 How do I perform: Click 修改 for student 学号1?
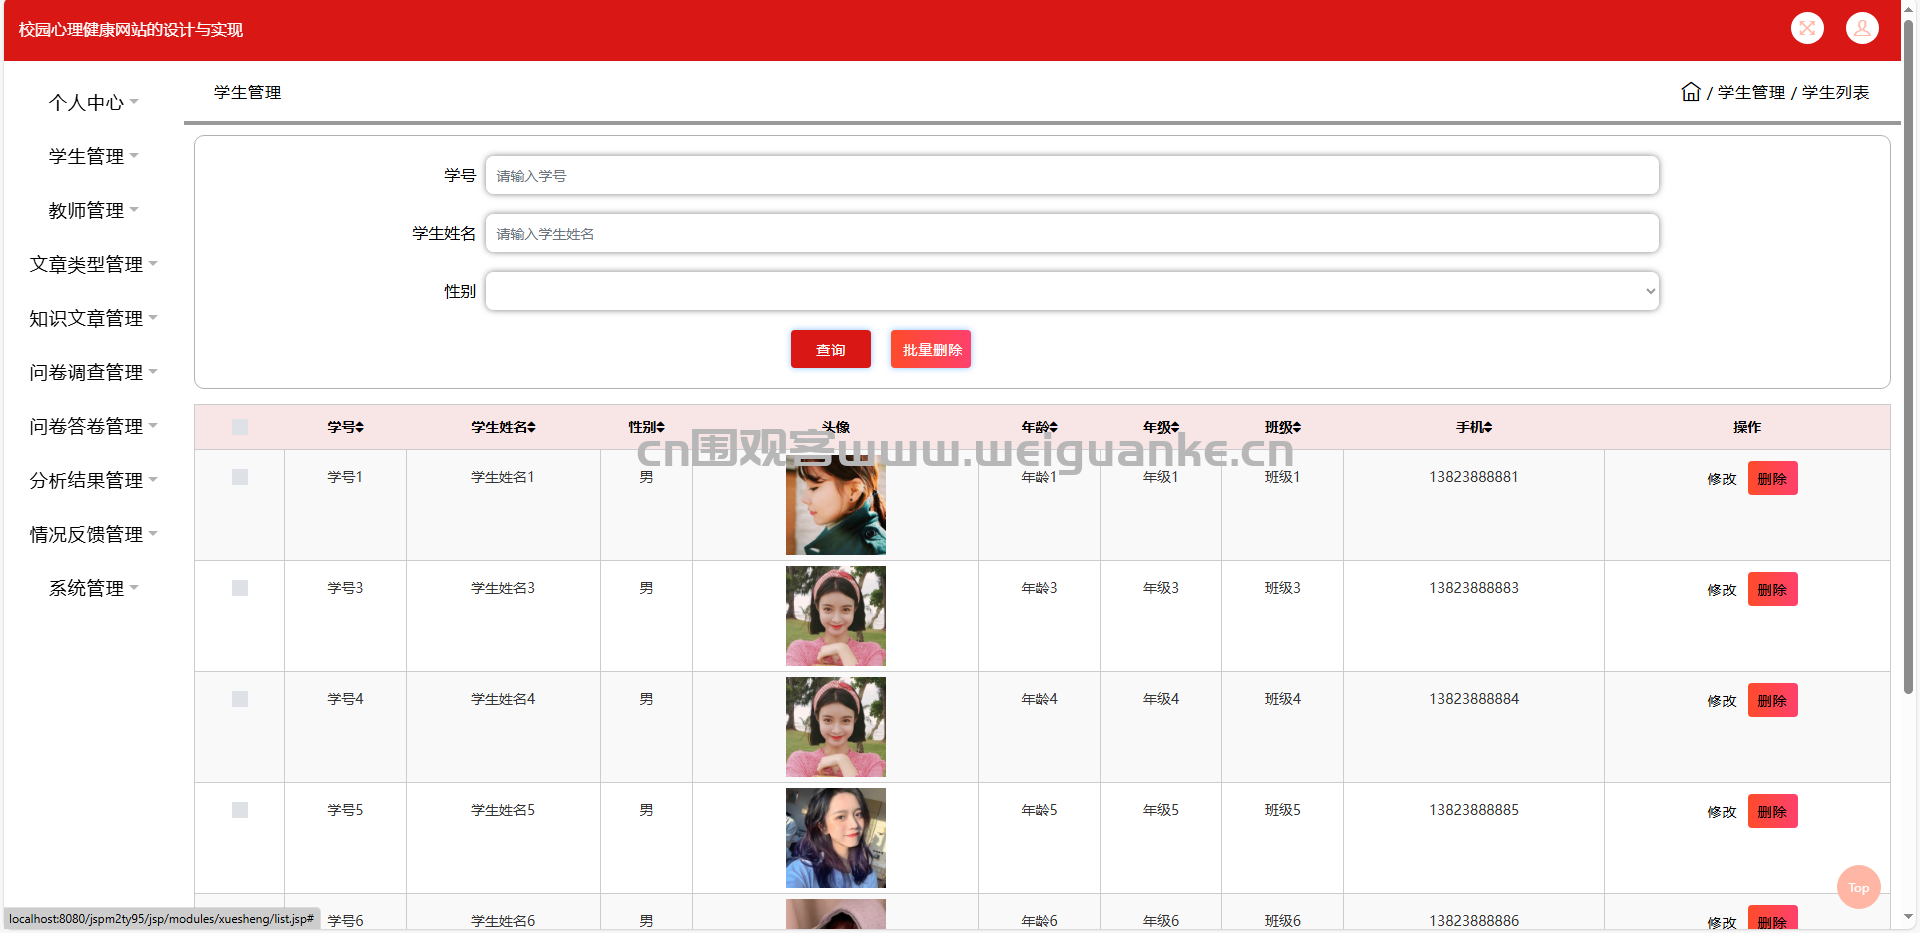click(1721, 479)
